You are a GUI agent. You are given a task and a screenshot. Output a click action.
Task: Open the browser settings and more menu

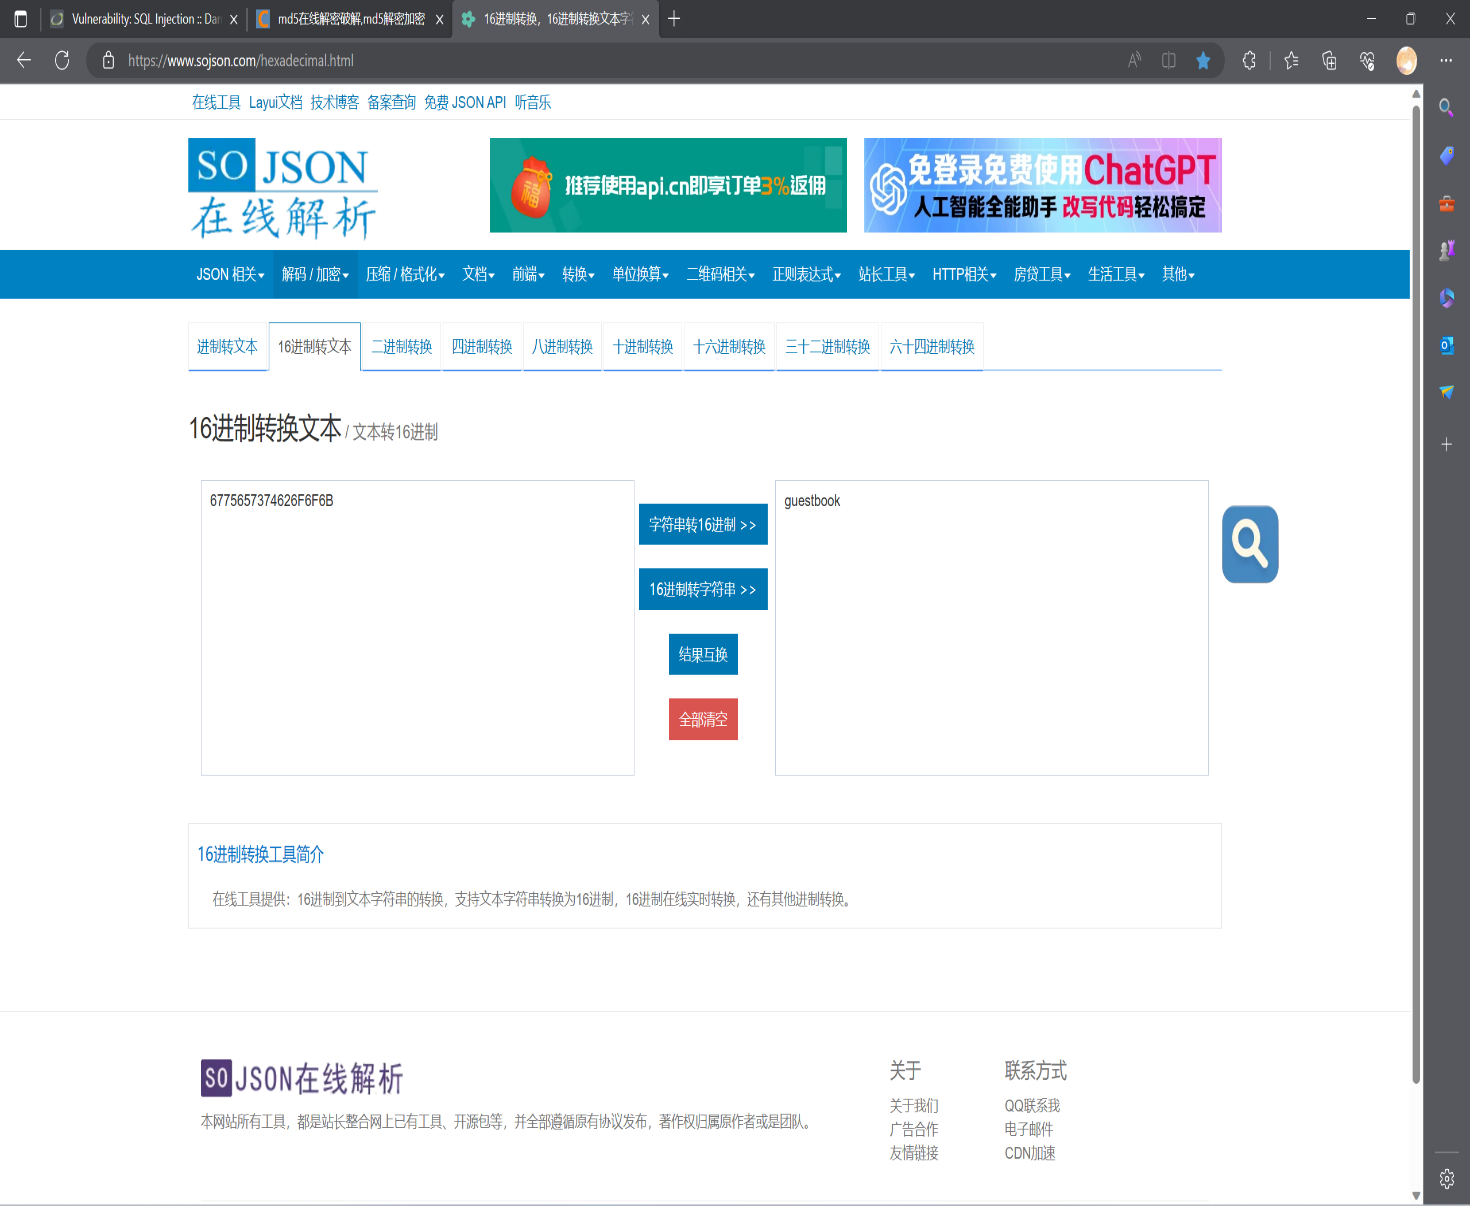pyautogui.click(x=1446, y=60)
